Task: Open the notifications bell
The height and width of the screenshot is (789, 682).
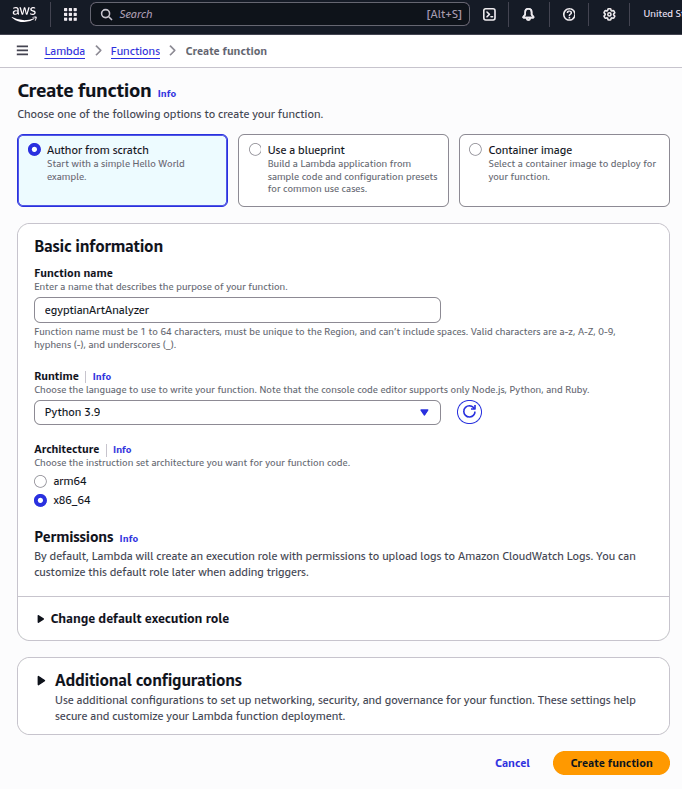Action: 528,14
